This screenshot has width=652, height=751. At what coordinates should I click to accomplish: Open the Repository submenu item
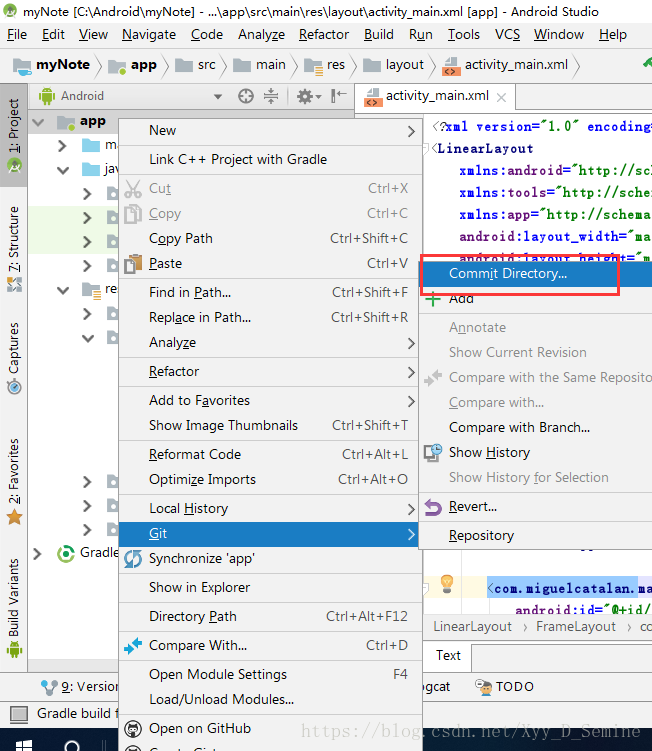point(536,535)
